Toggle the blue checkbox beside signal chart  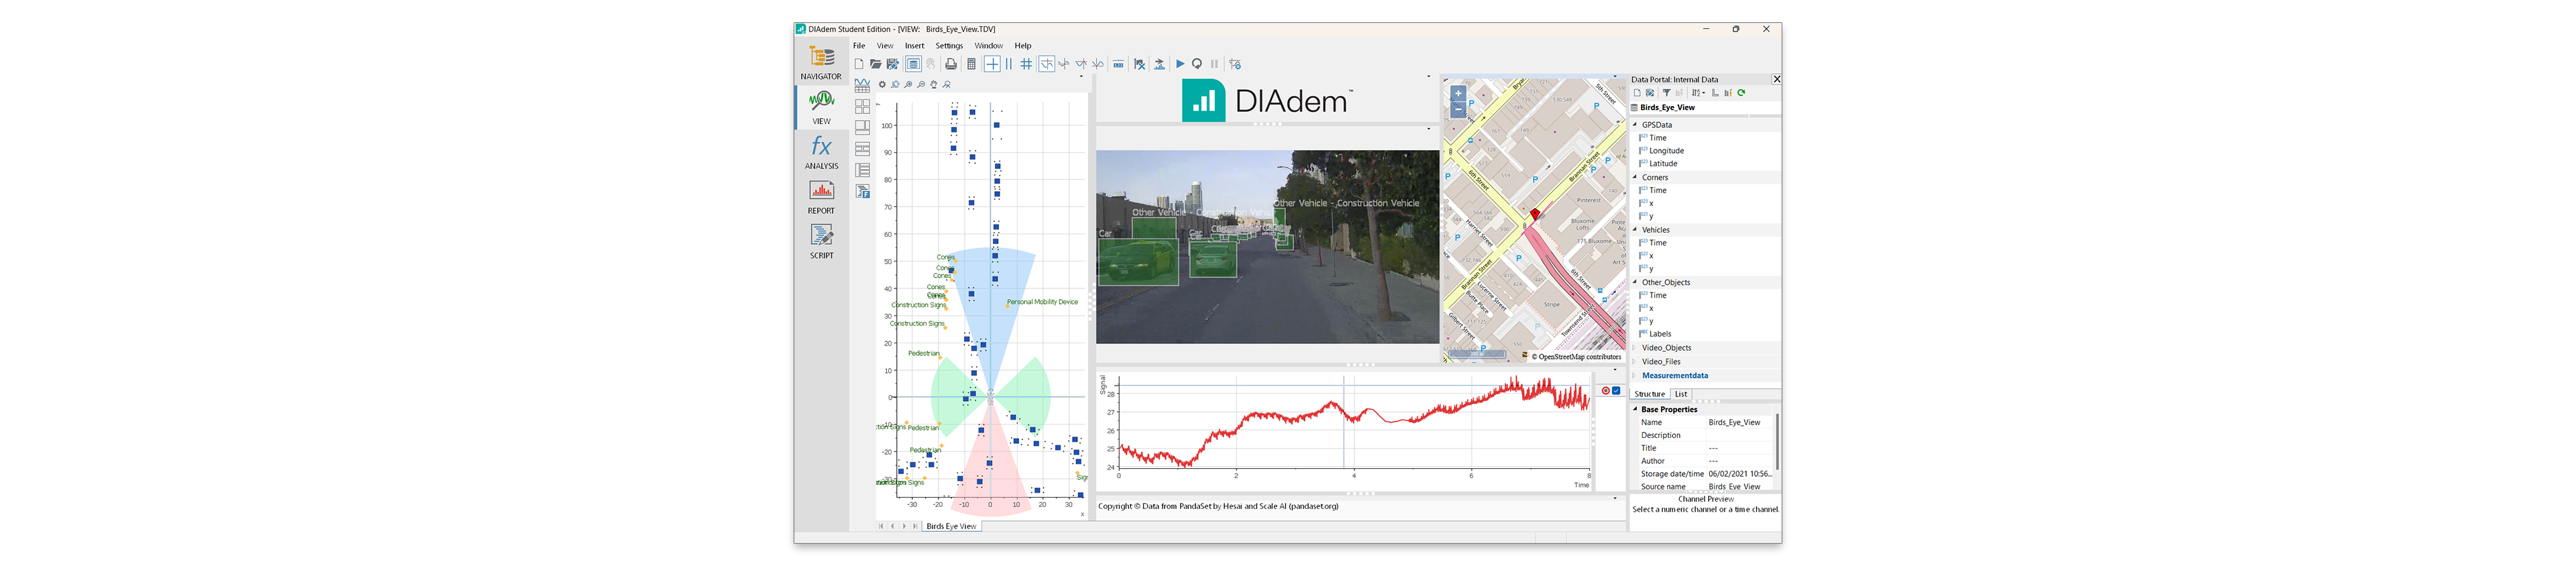pos(1616,391)
